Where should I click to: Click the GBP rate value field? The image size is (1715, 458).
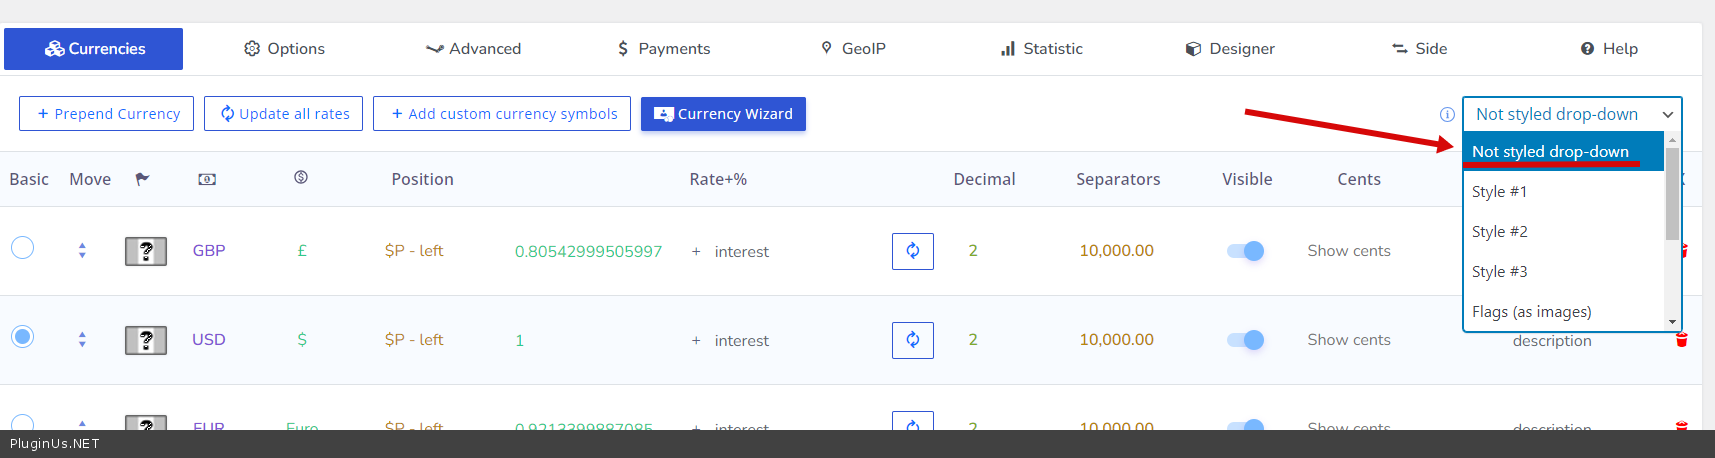click(588, 252)
